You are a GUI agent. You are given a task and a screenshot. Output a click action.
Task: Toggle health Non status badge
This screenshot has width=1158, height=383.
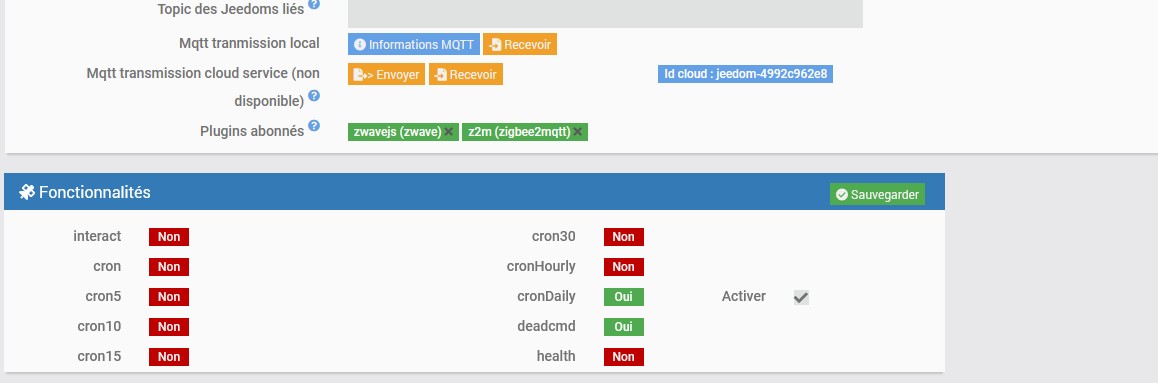coord(623,356)
